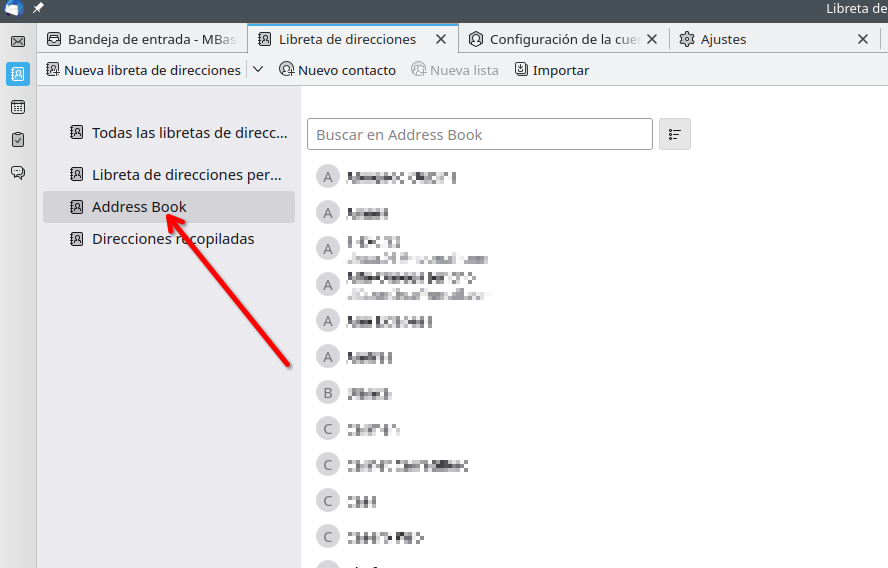Open the Chat space icon
888x568 pixels.
[x=18, y=172]
